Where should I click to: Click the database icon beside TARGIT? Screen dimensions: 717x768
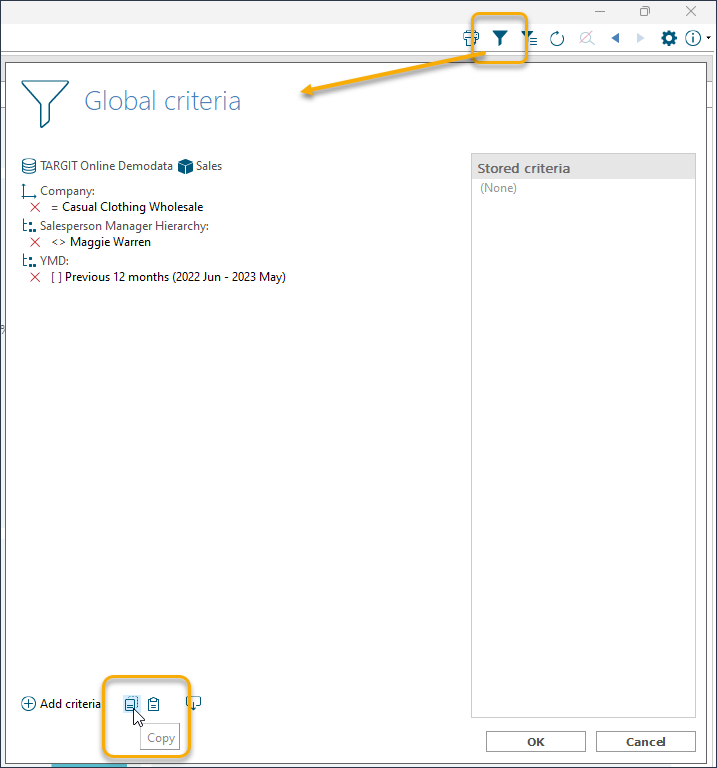(x=29, y=166)
